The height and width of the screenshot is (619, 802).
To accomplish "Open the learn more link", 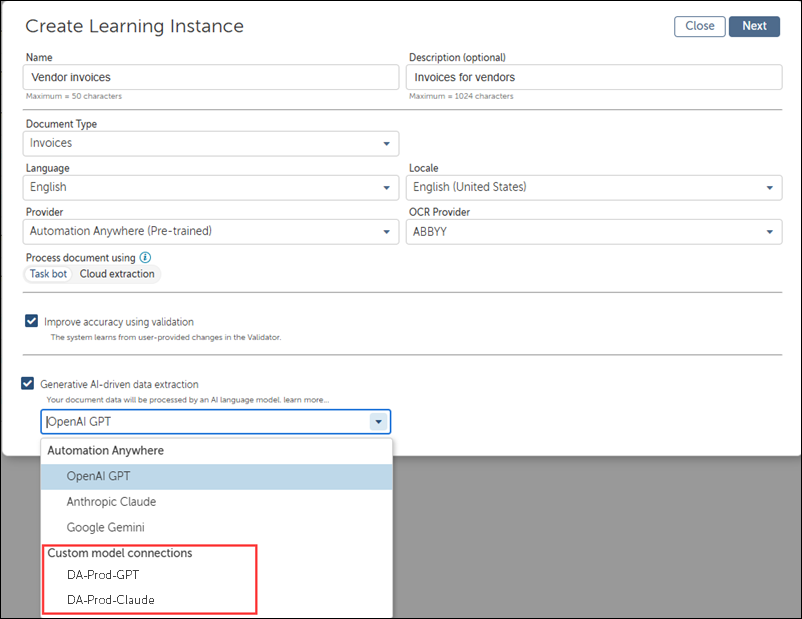I will (x=306, y=400).
